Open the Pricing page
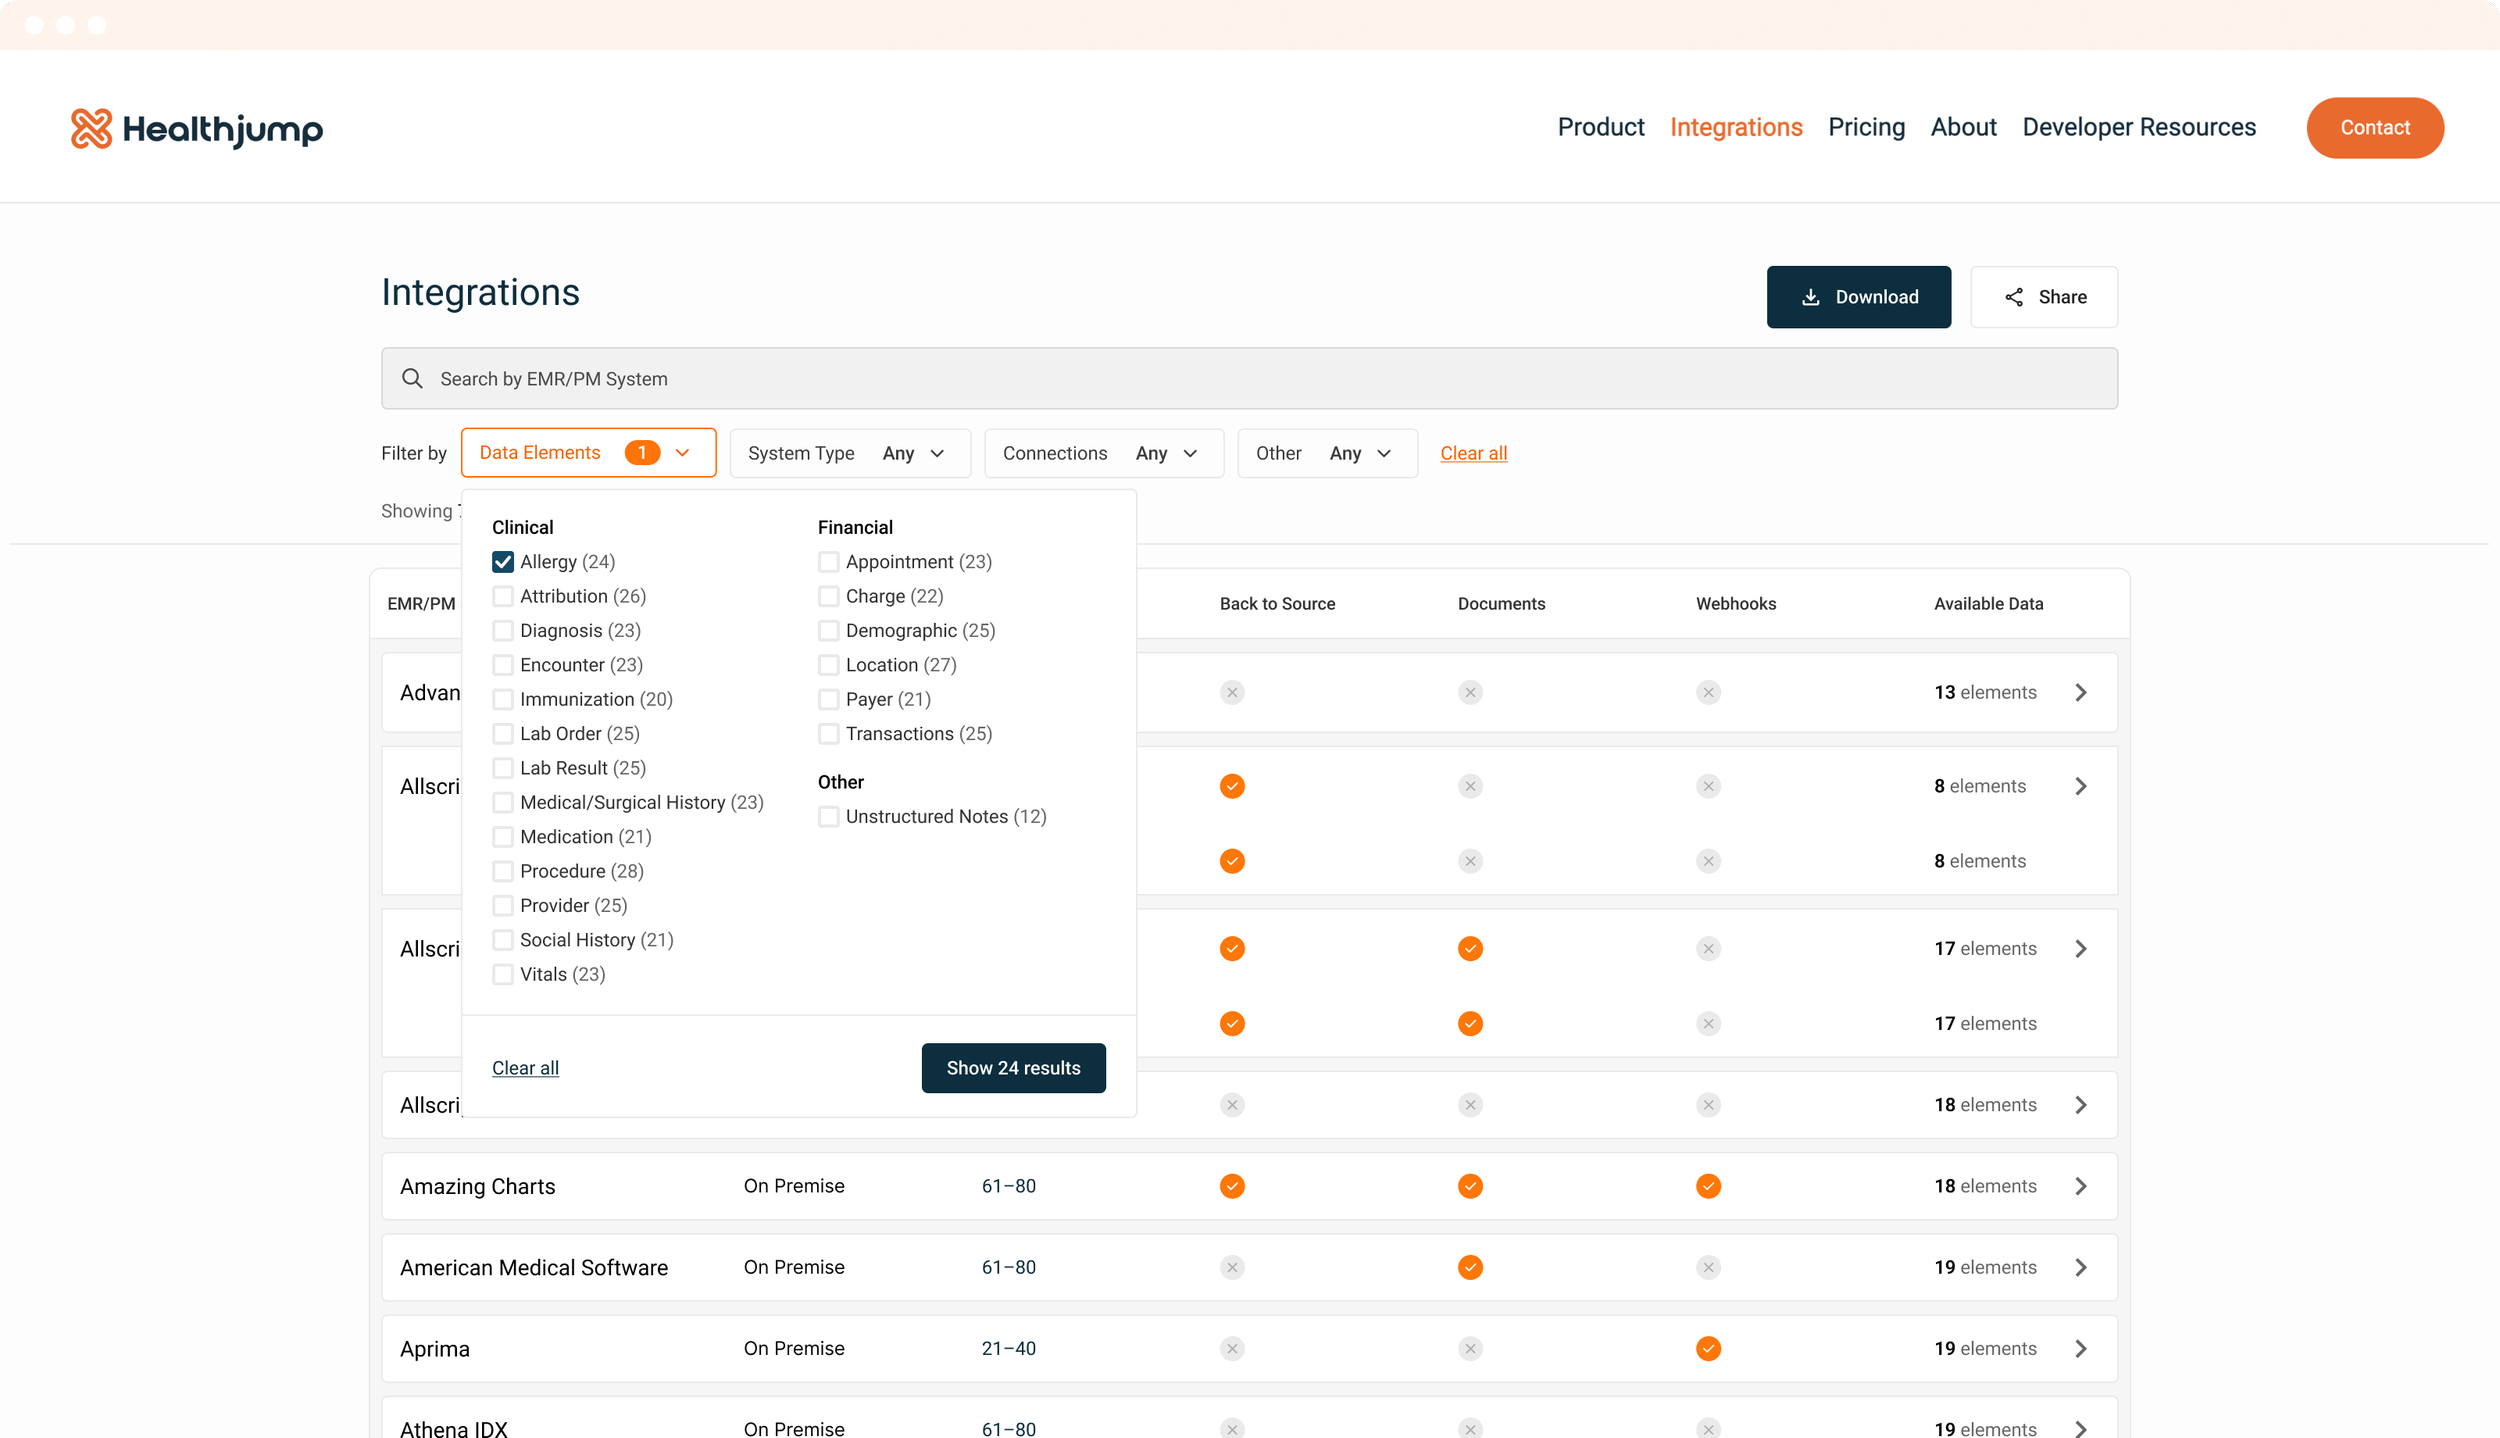 coord(1866,127)
